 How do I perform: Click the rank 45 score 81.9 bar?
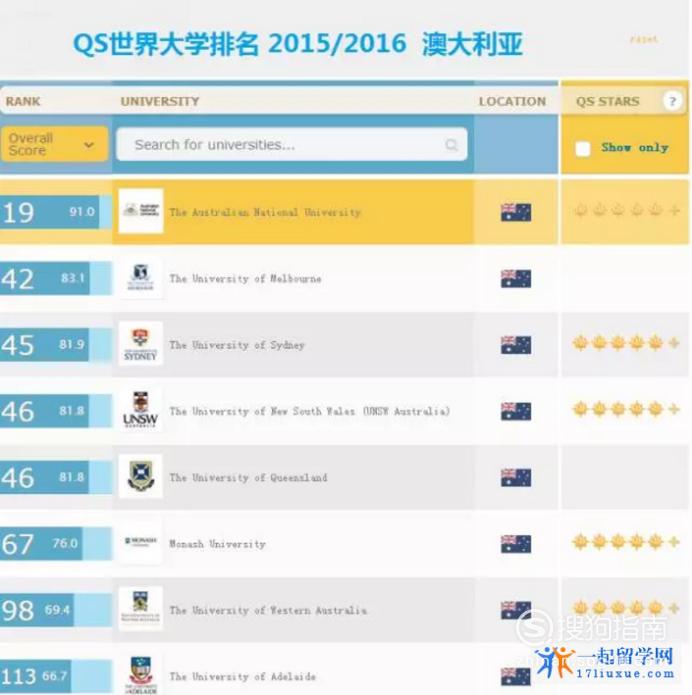point(56,345)
